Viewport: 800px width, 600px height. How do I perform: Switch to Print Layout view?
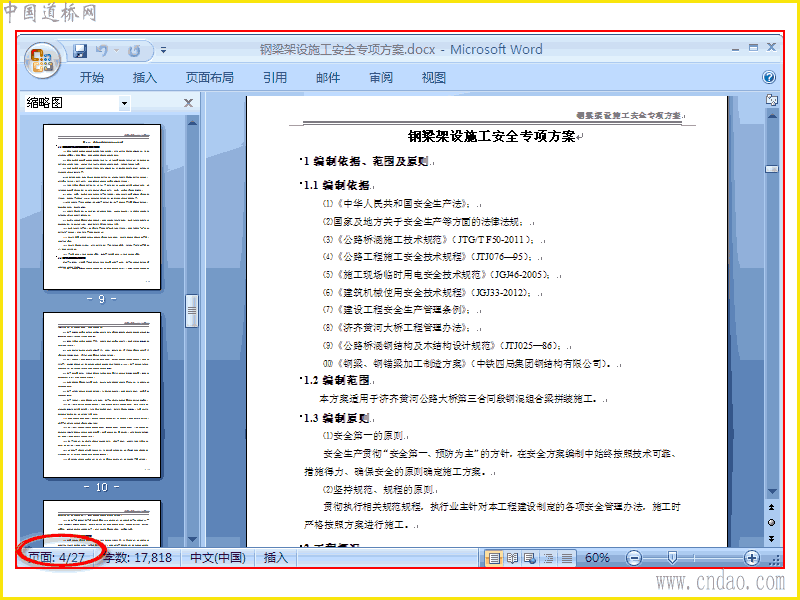tap(494, 558)
